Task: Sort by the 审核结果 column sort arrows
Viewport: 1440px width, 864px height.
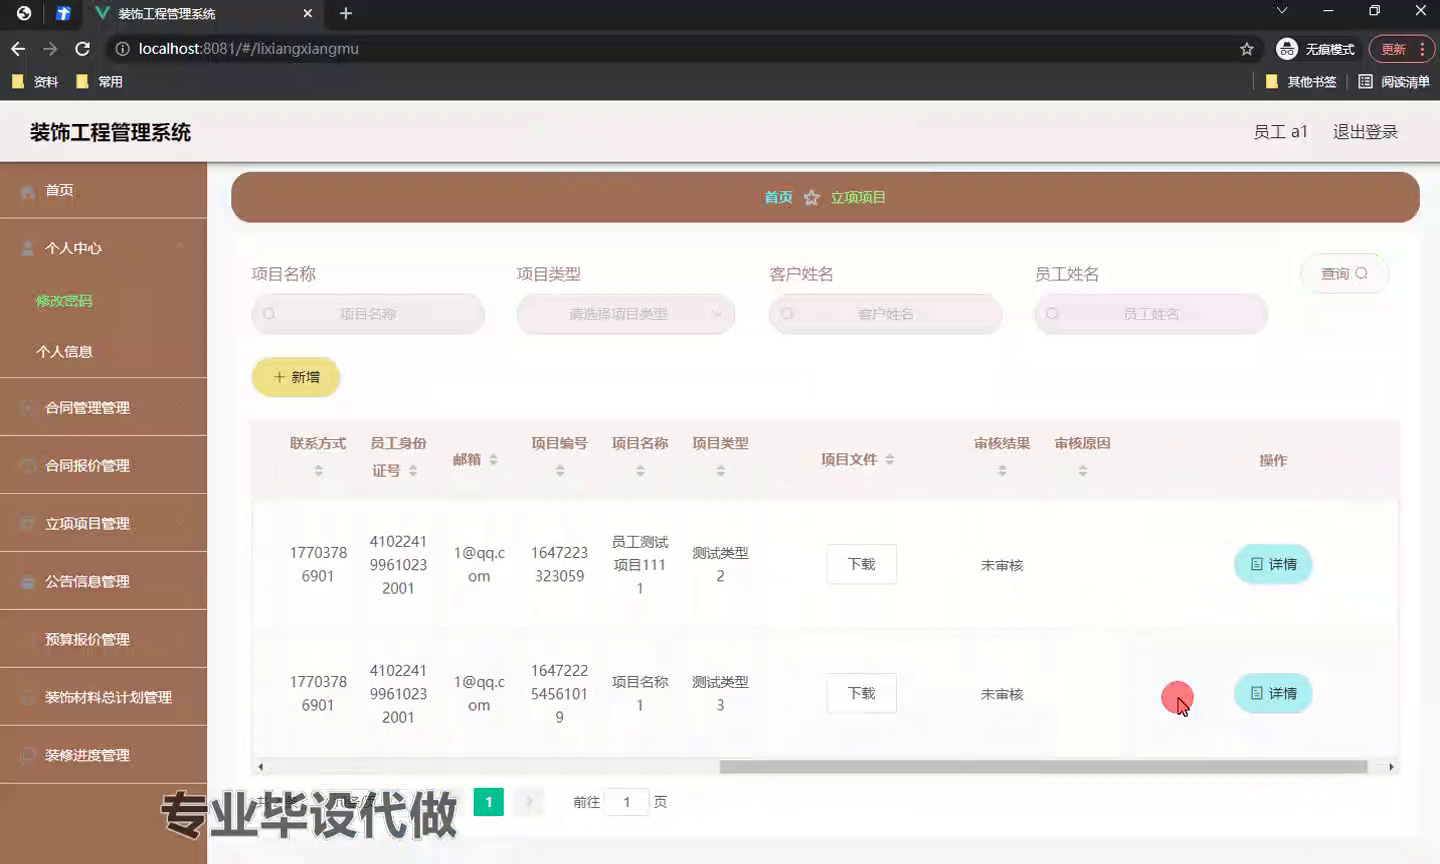Action: click(1002, 470)
